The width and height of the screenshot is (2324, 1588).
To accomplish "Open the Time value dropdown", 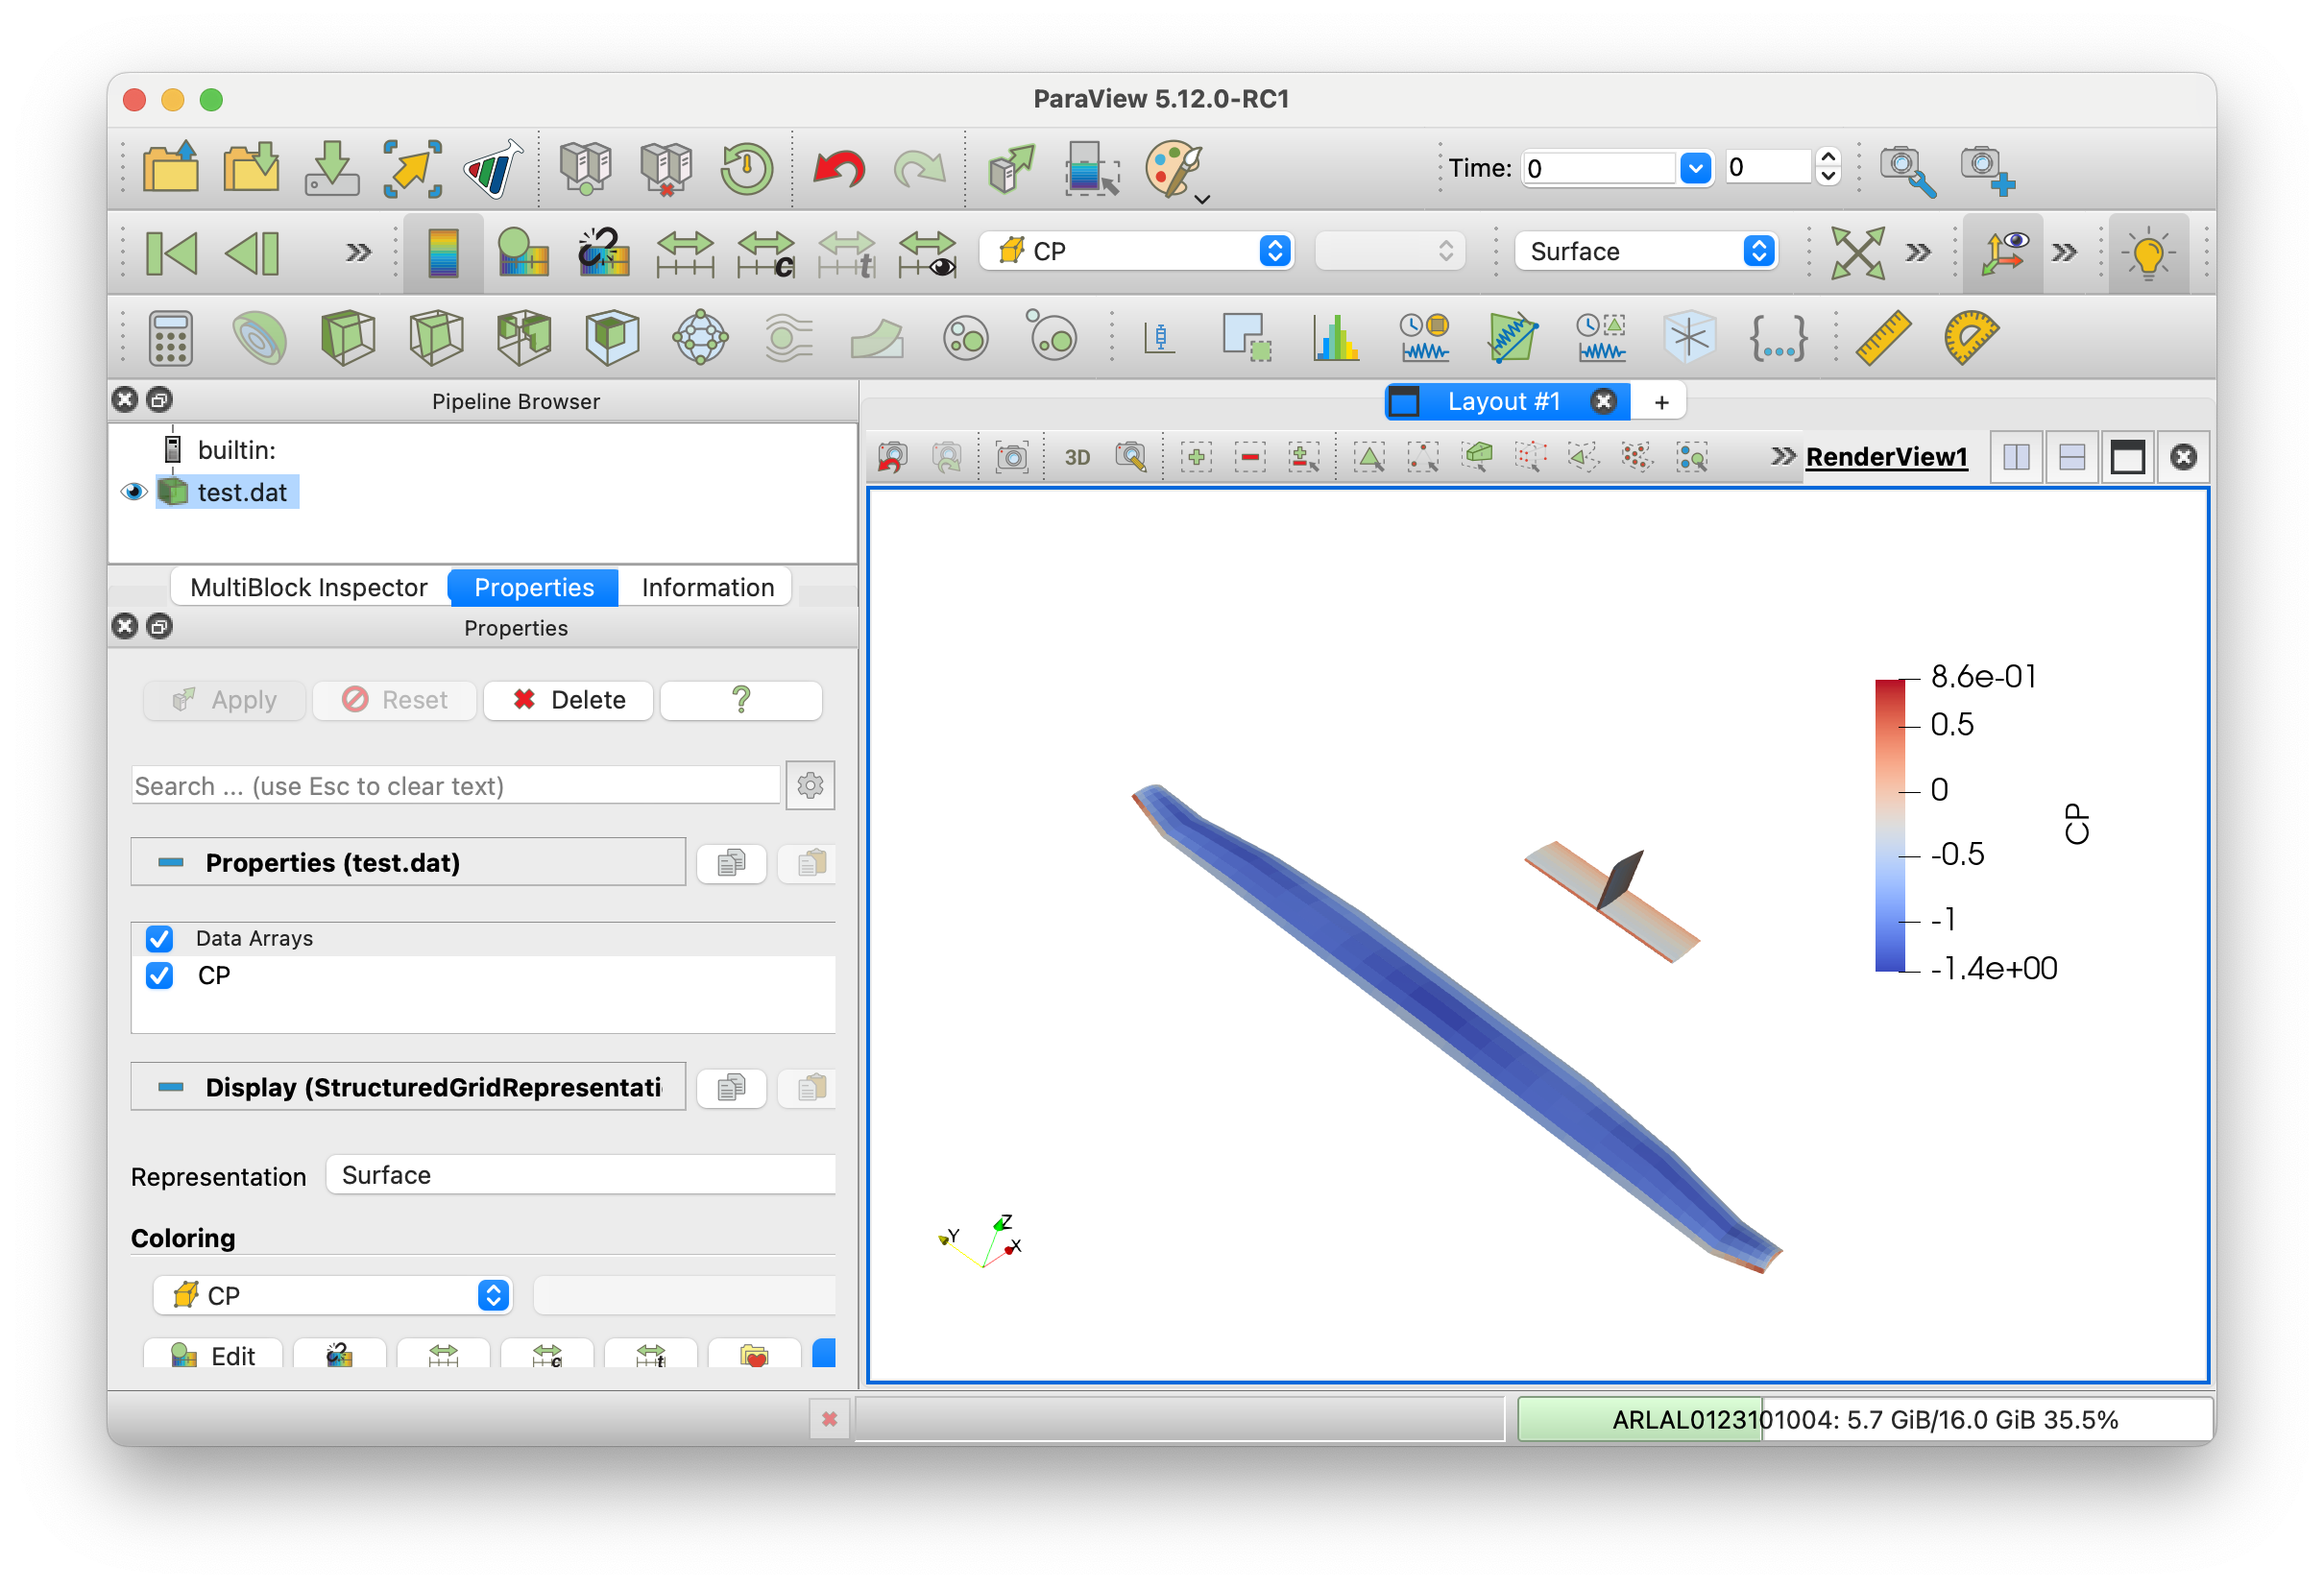I will 1695,168.
